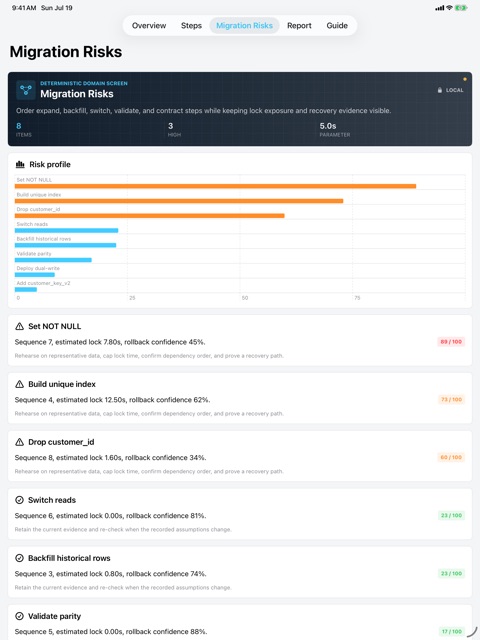
Task: Click the cellular signal icon in the status bar
Action: click(440, 8)
